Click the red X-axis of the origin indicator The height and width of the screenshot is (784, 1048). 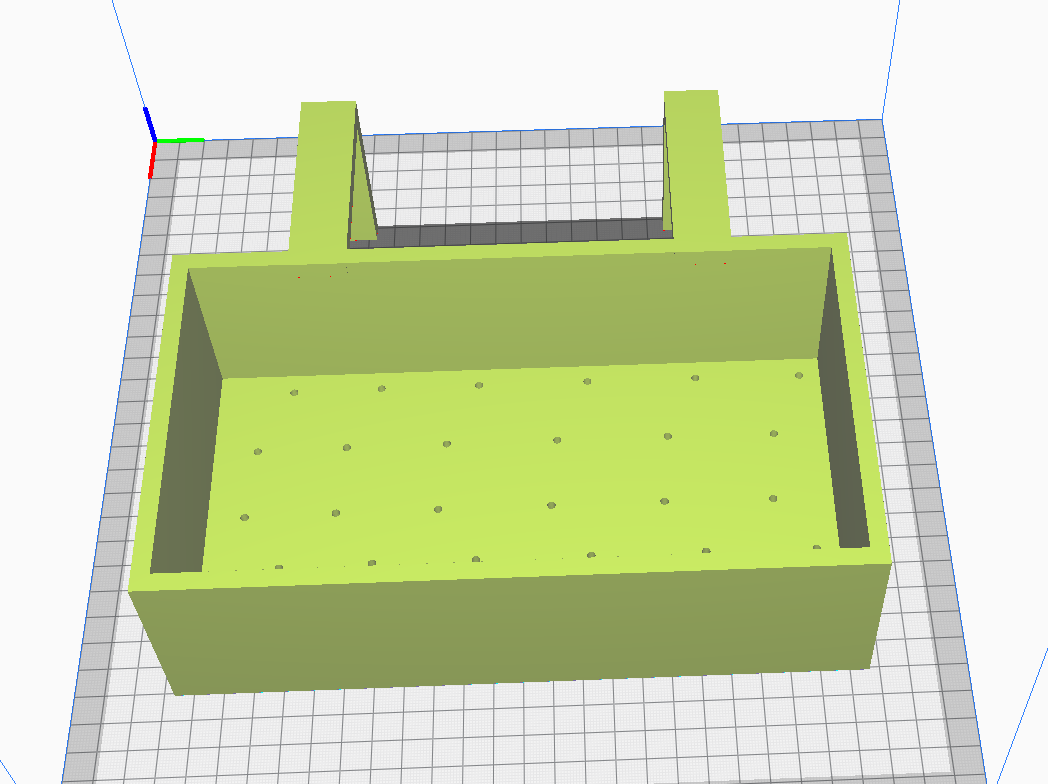[x=151, y=158]
